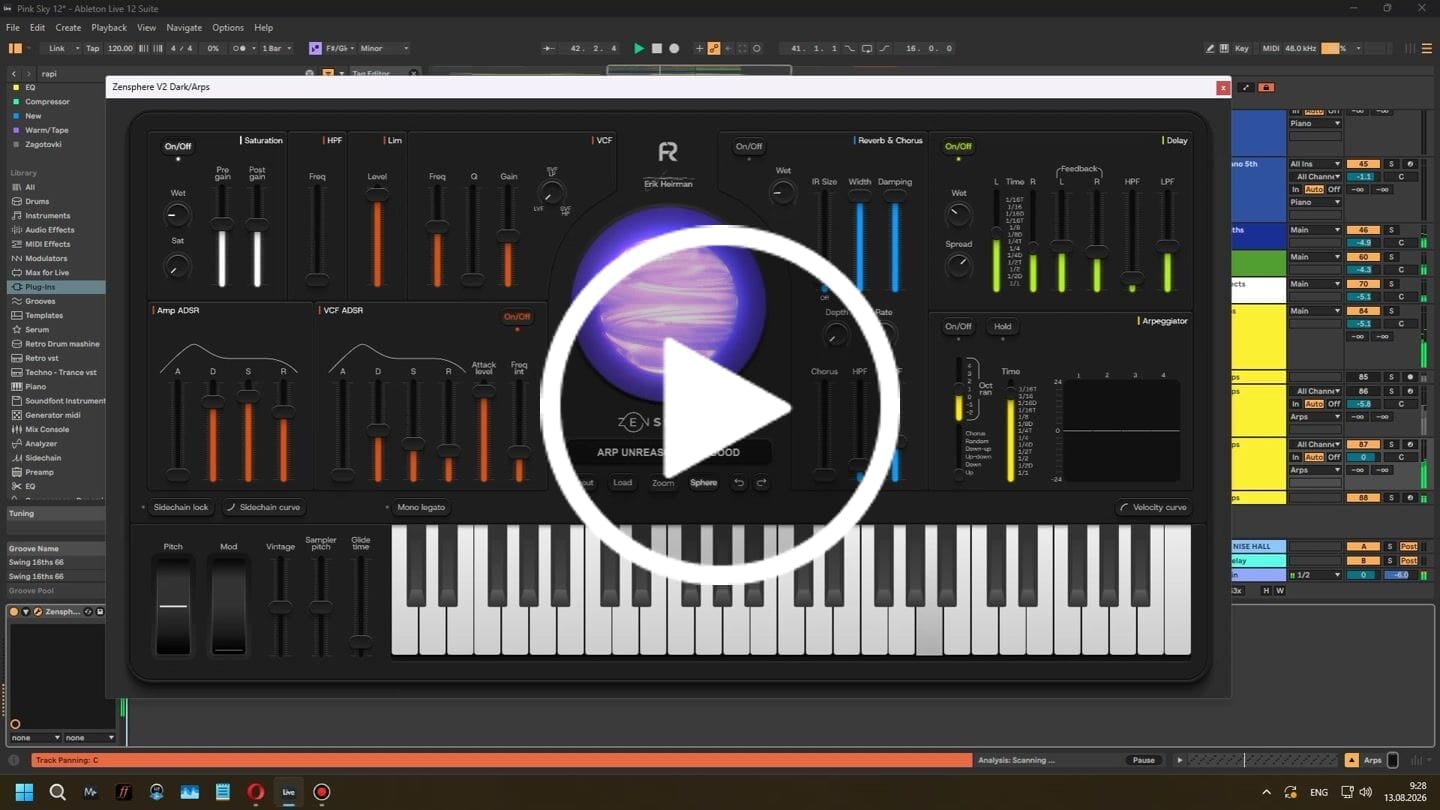
Task: Toggle the computer MIDI keyboard icon
Action: pos(1224,48)
